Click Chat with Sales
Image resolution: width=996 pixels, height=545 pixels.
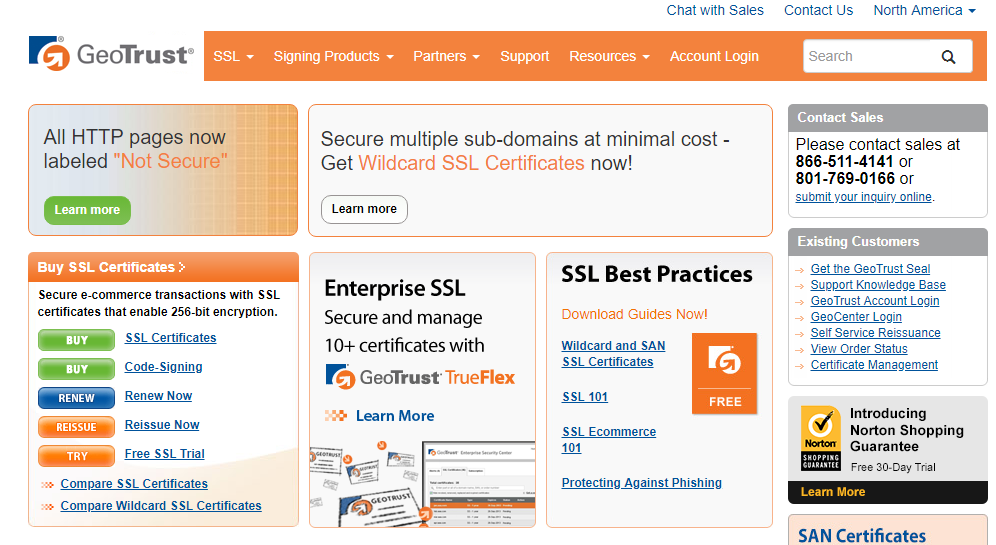(715, 10)
